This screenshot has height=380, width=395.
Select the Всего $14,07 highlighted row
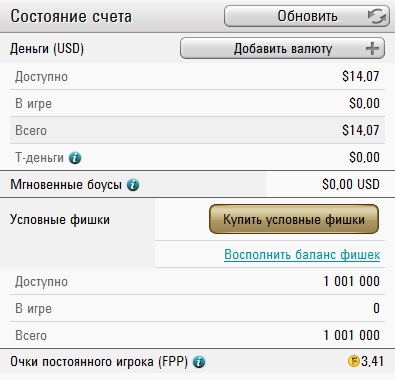[197, 130]
